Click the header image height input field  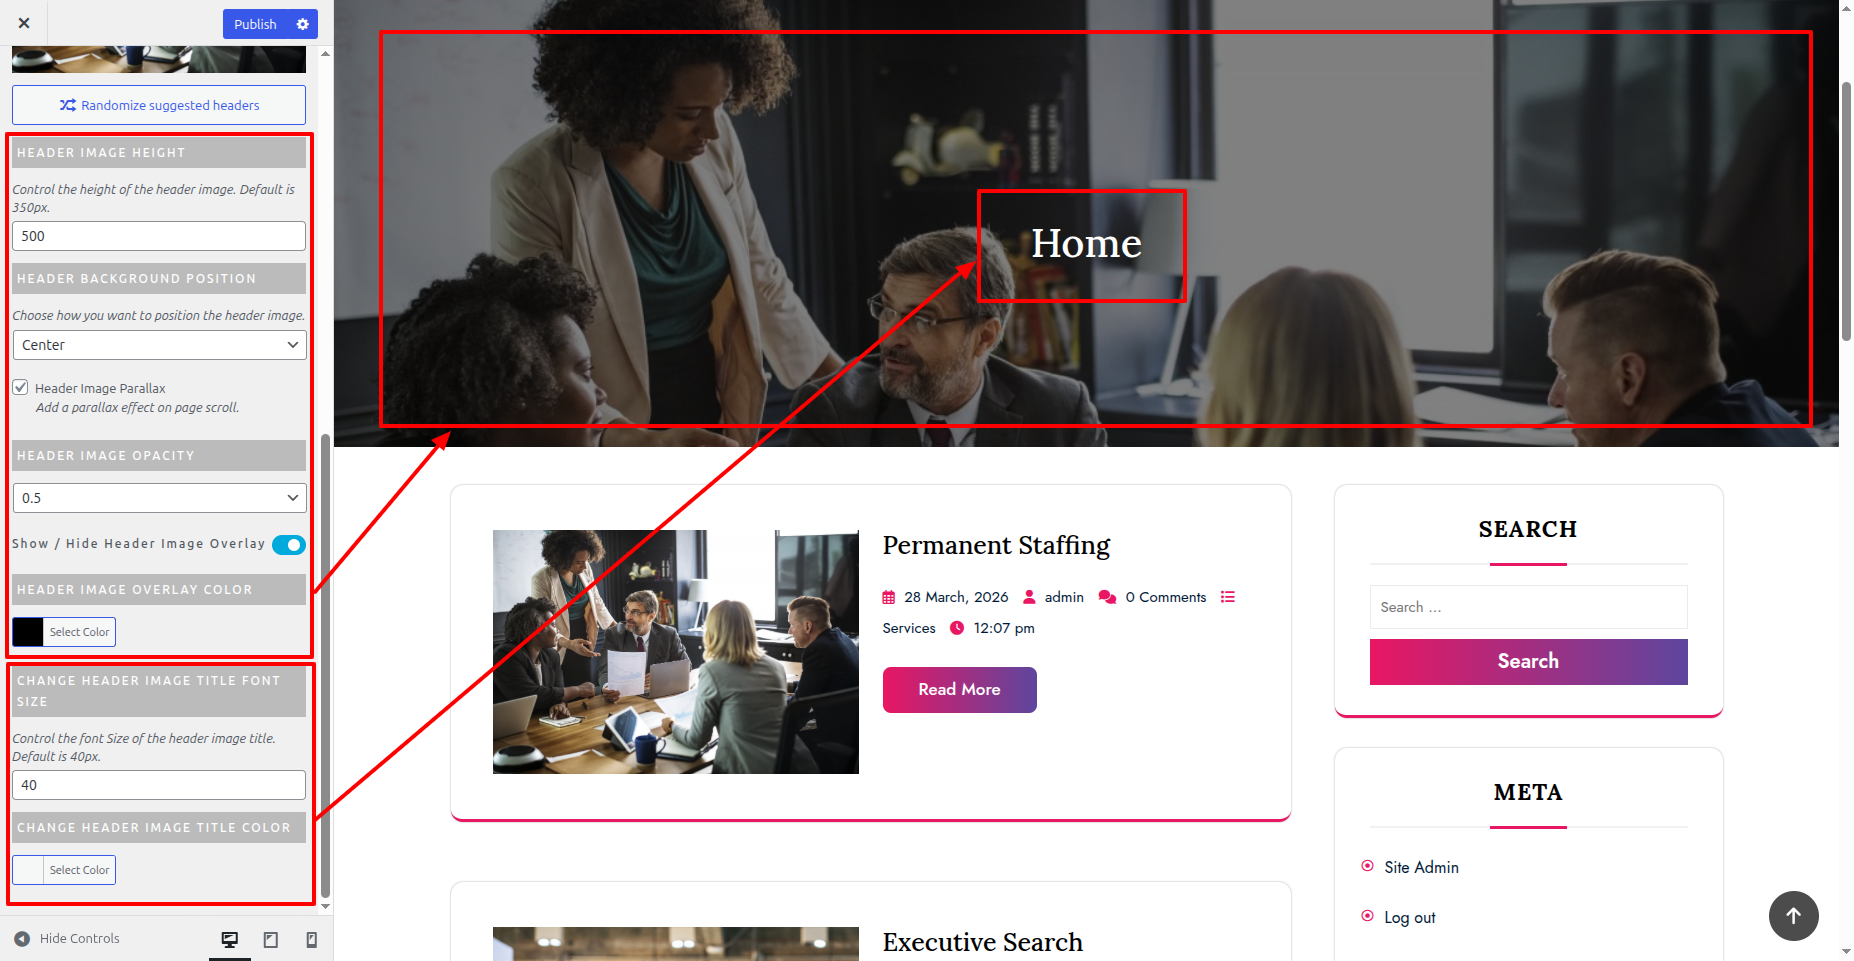coord(159,236)
